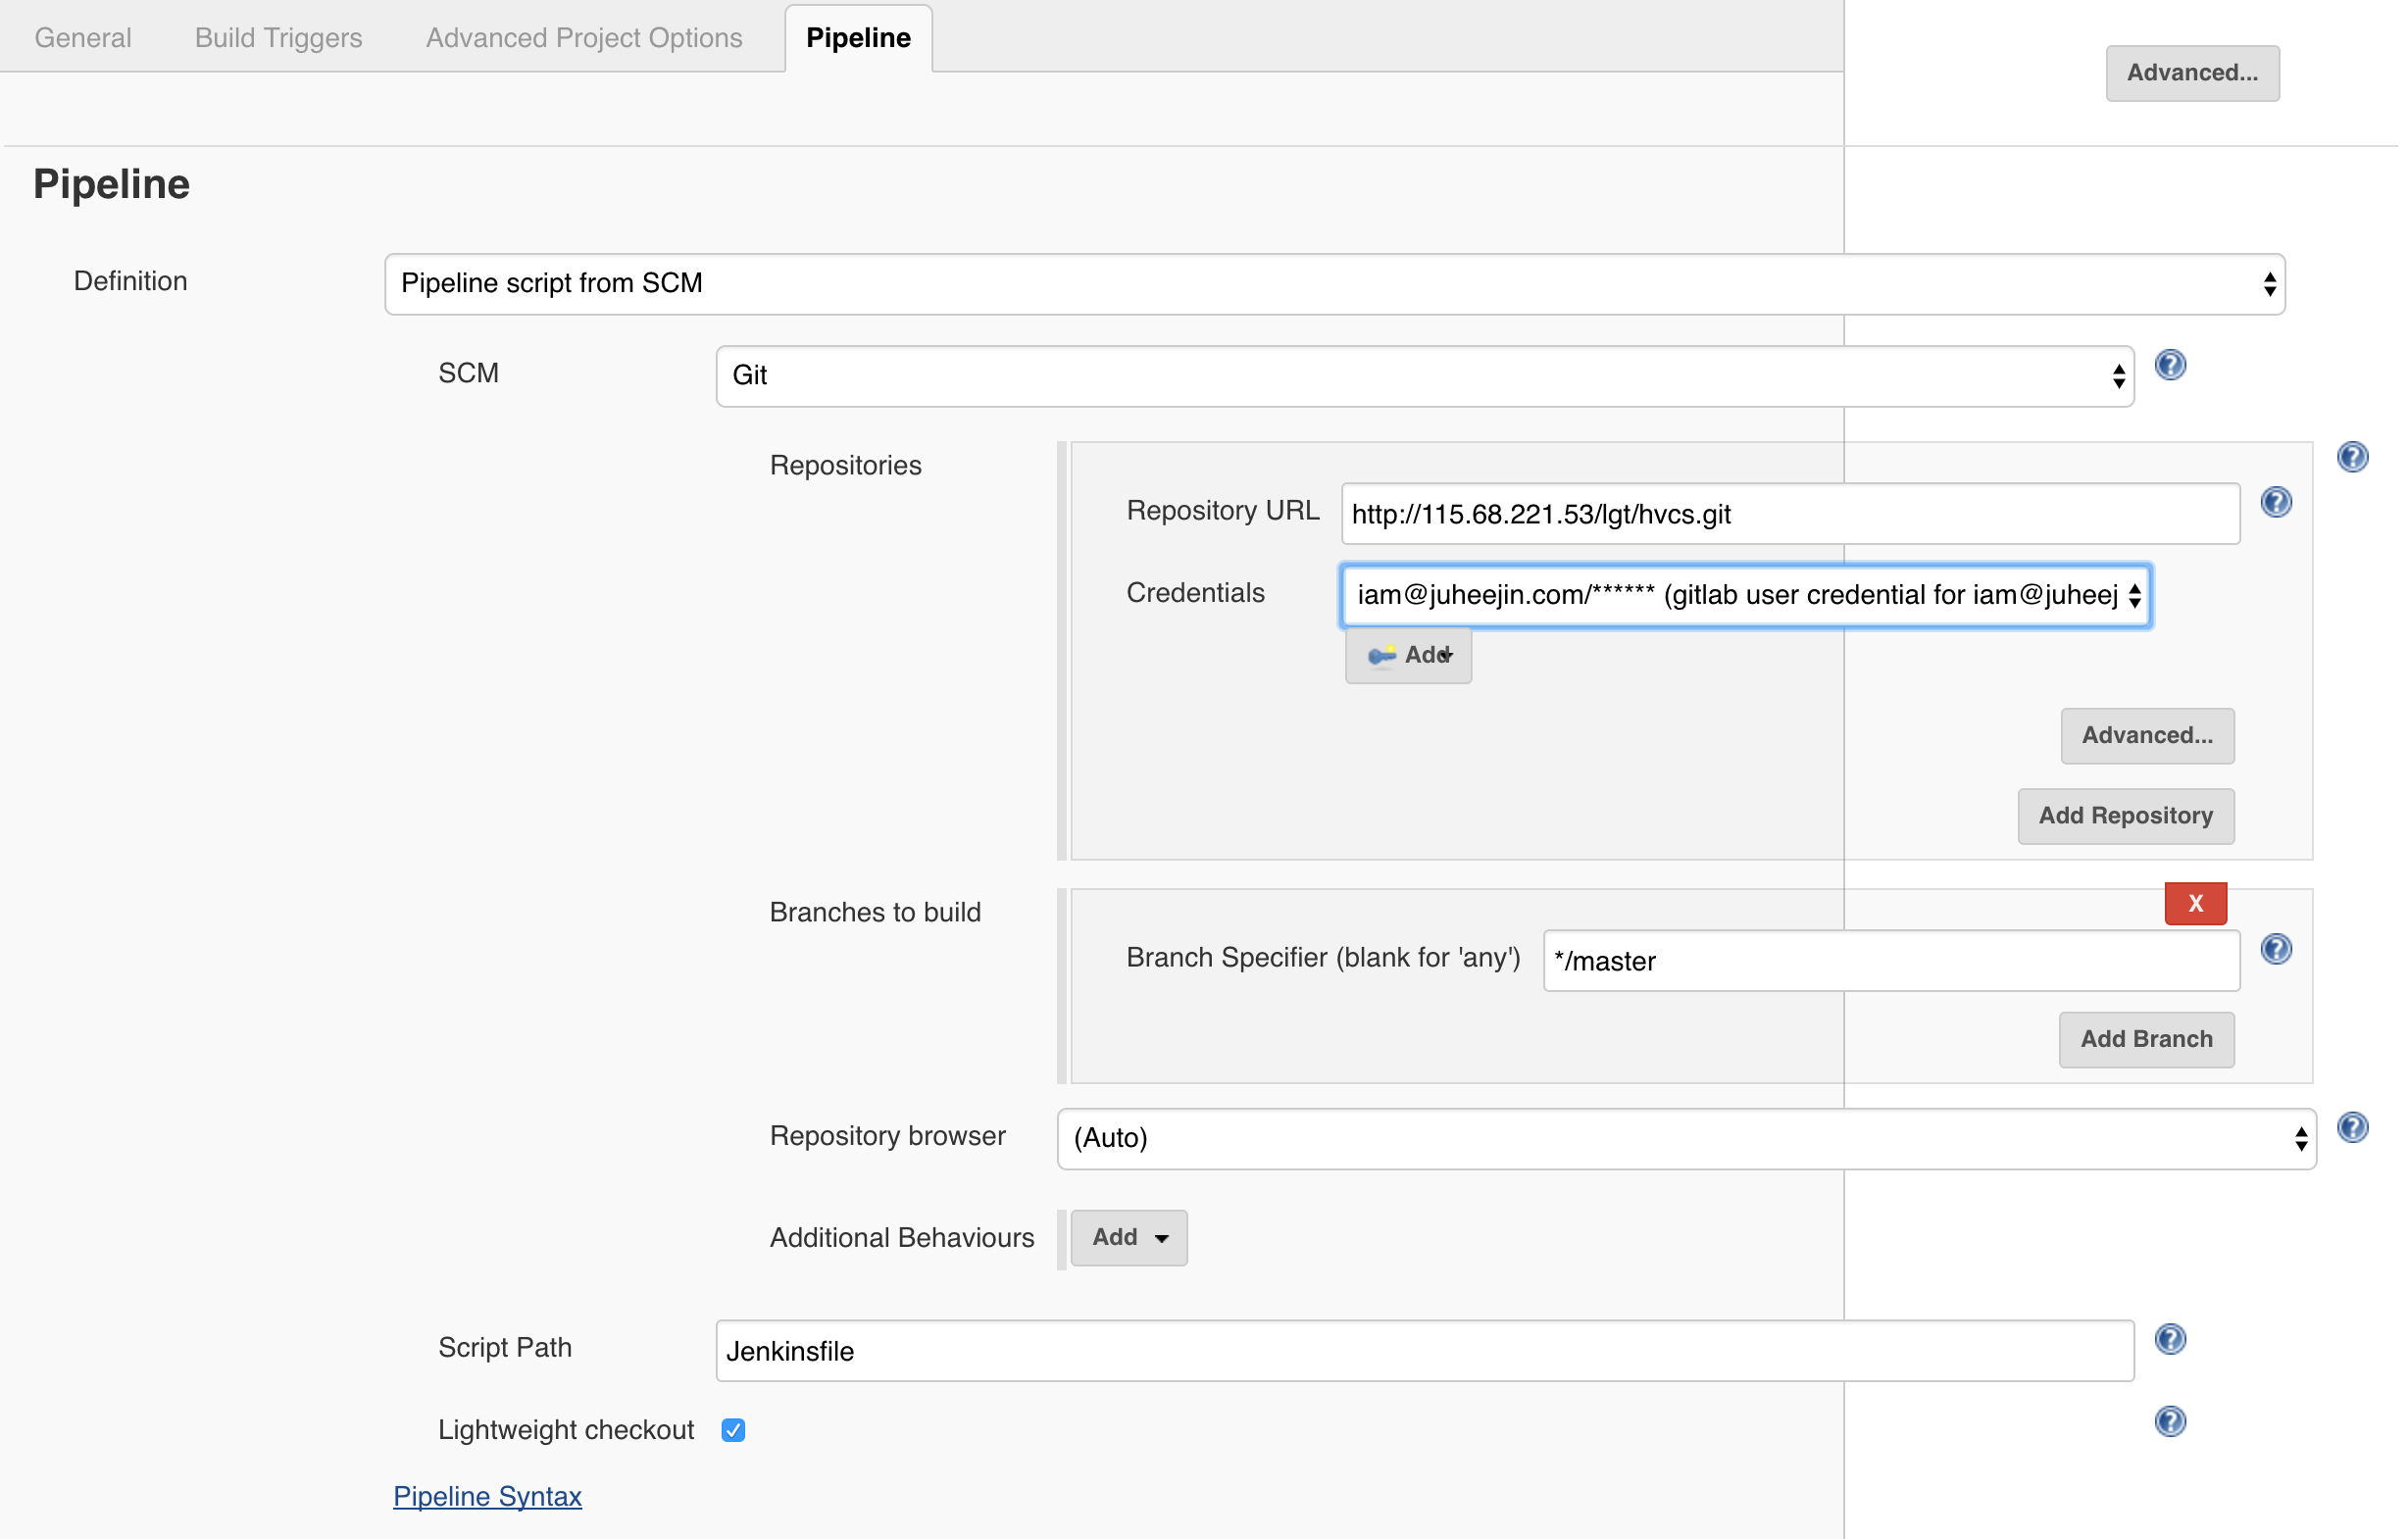Uncheck the Lightweight checkout checkbox
The width and height of the screenshot is (2408, 1539).
733,1429
